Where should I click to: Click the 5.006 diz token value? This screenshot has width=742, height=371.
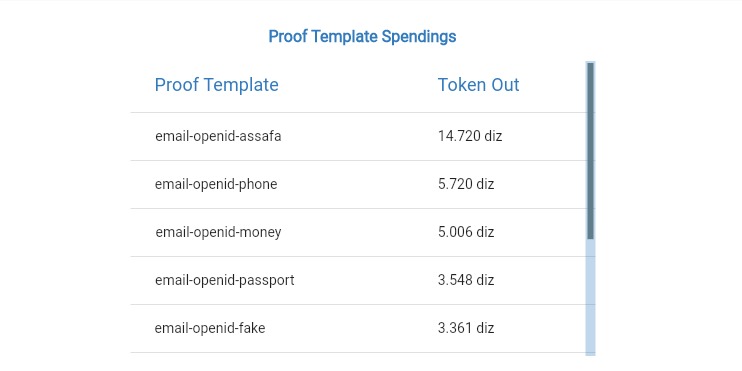(x=466, y=232)
